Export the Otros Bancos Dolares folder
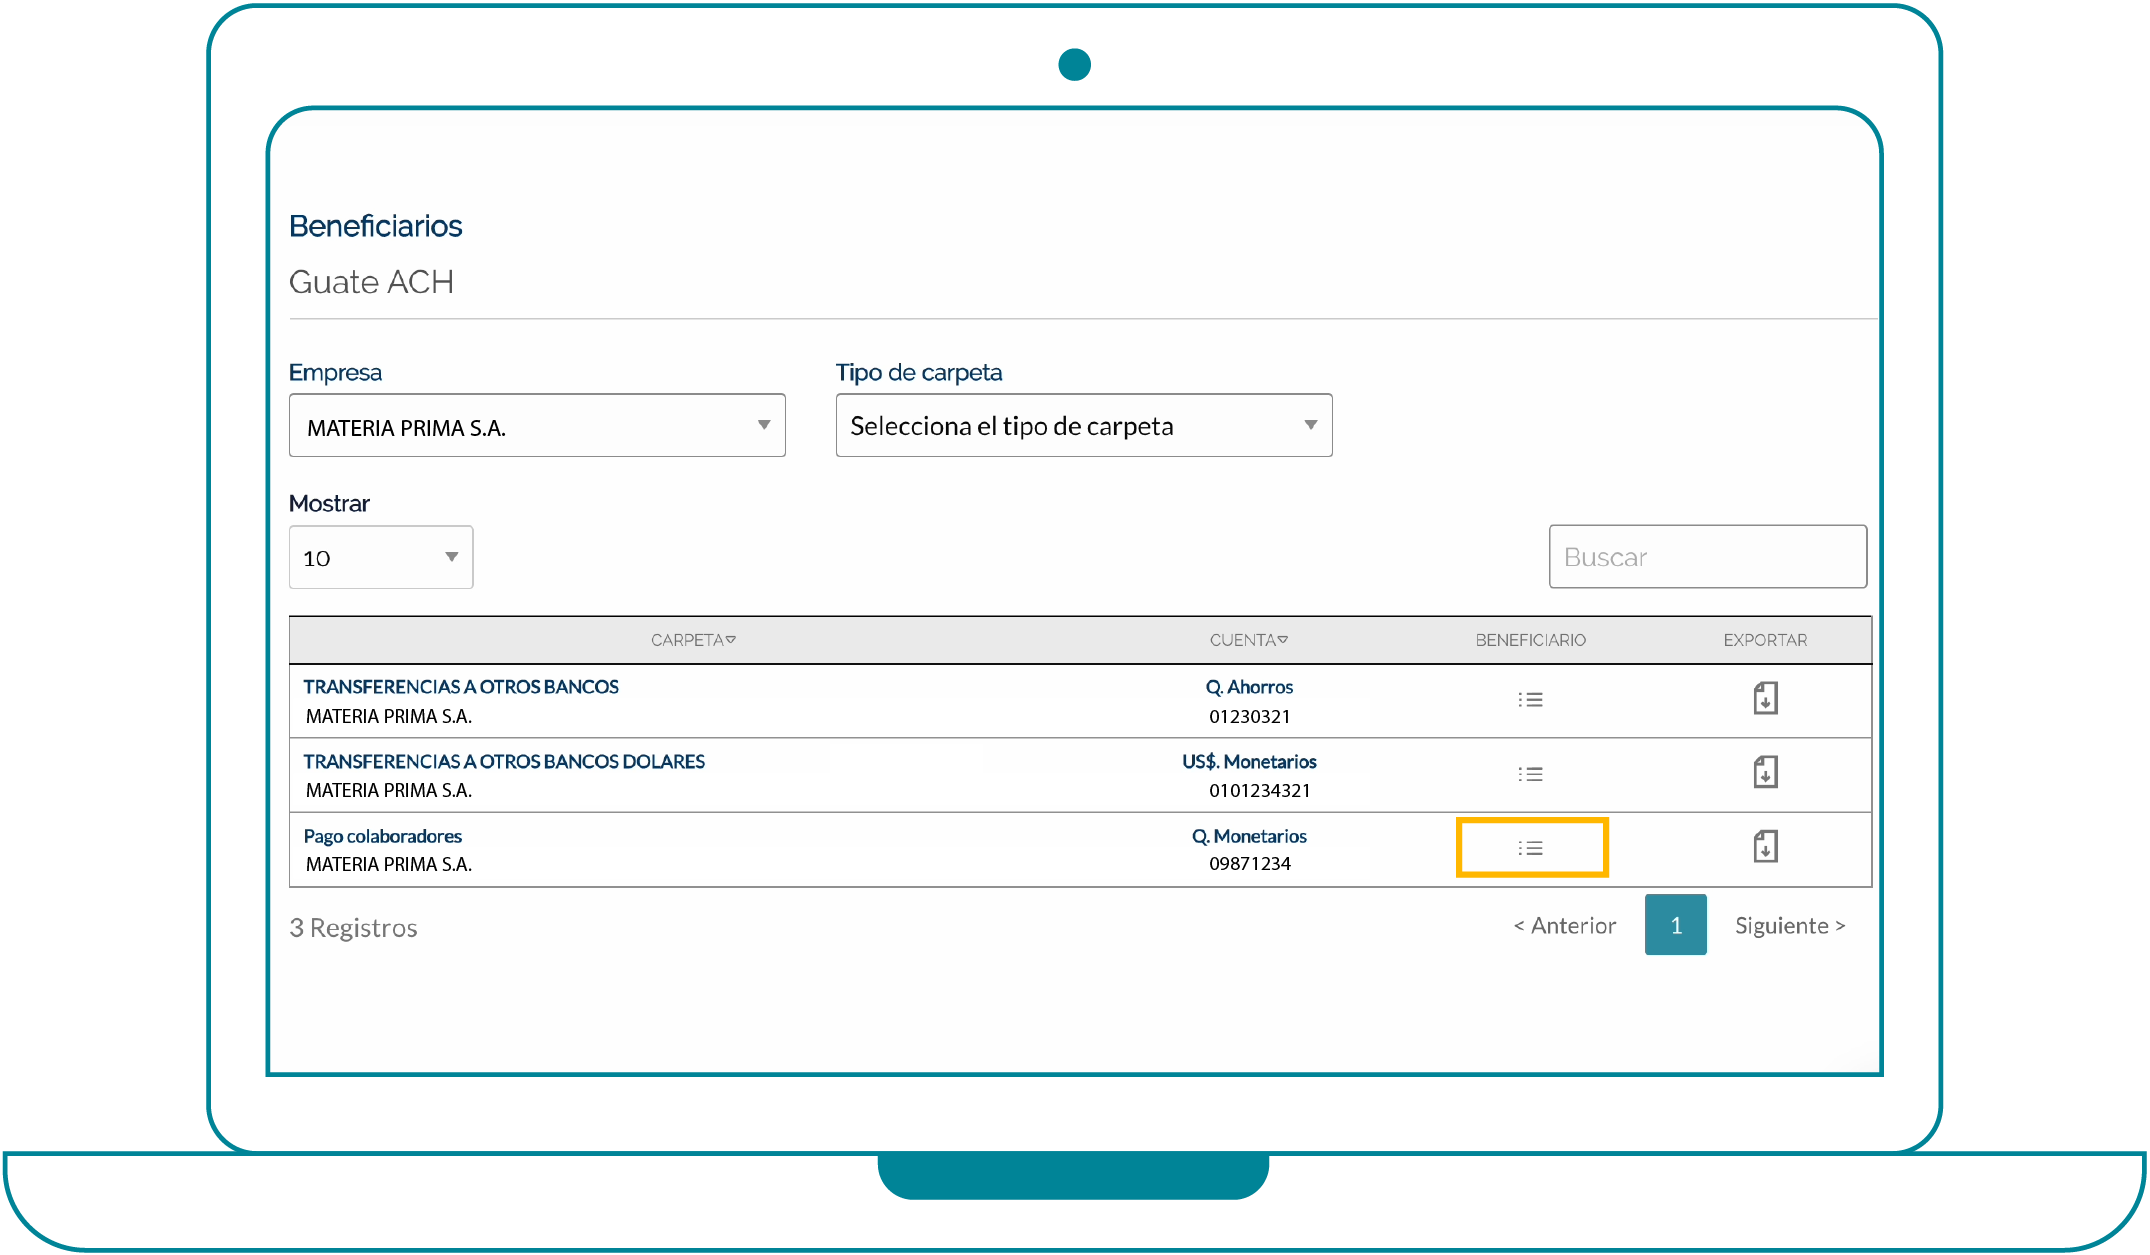 point(1765,772)
